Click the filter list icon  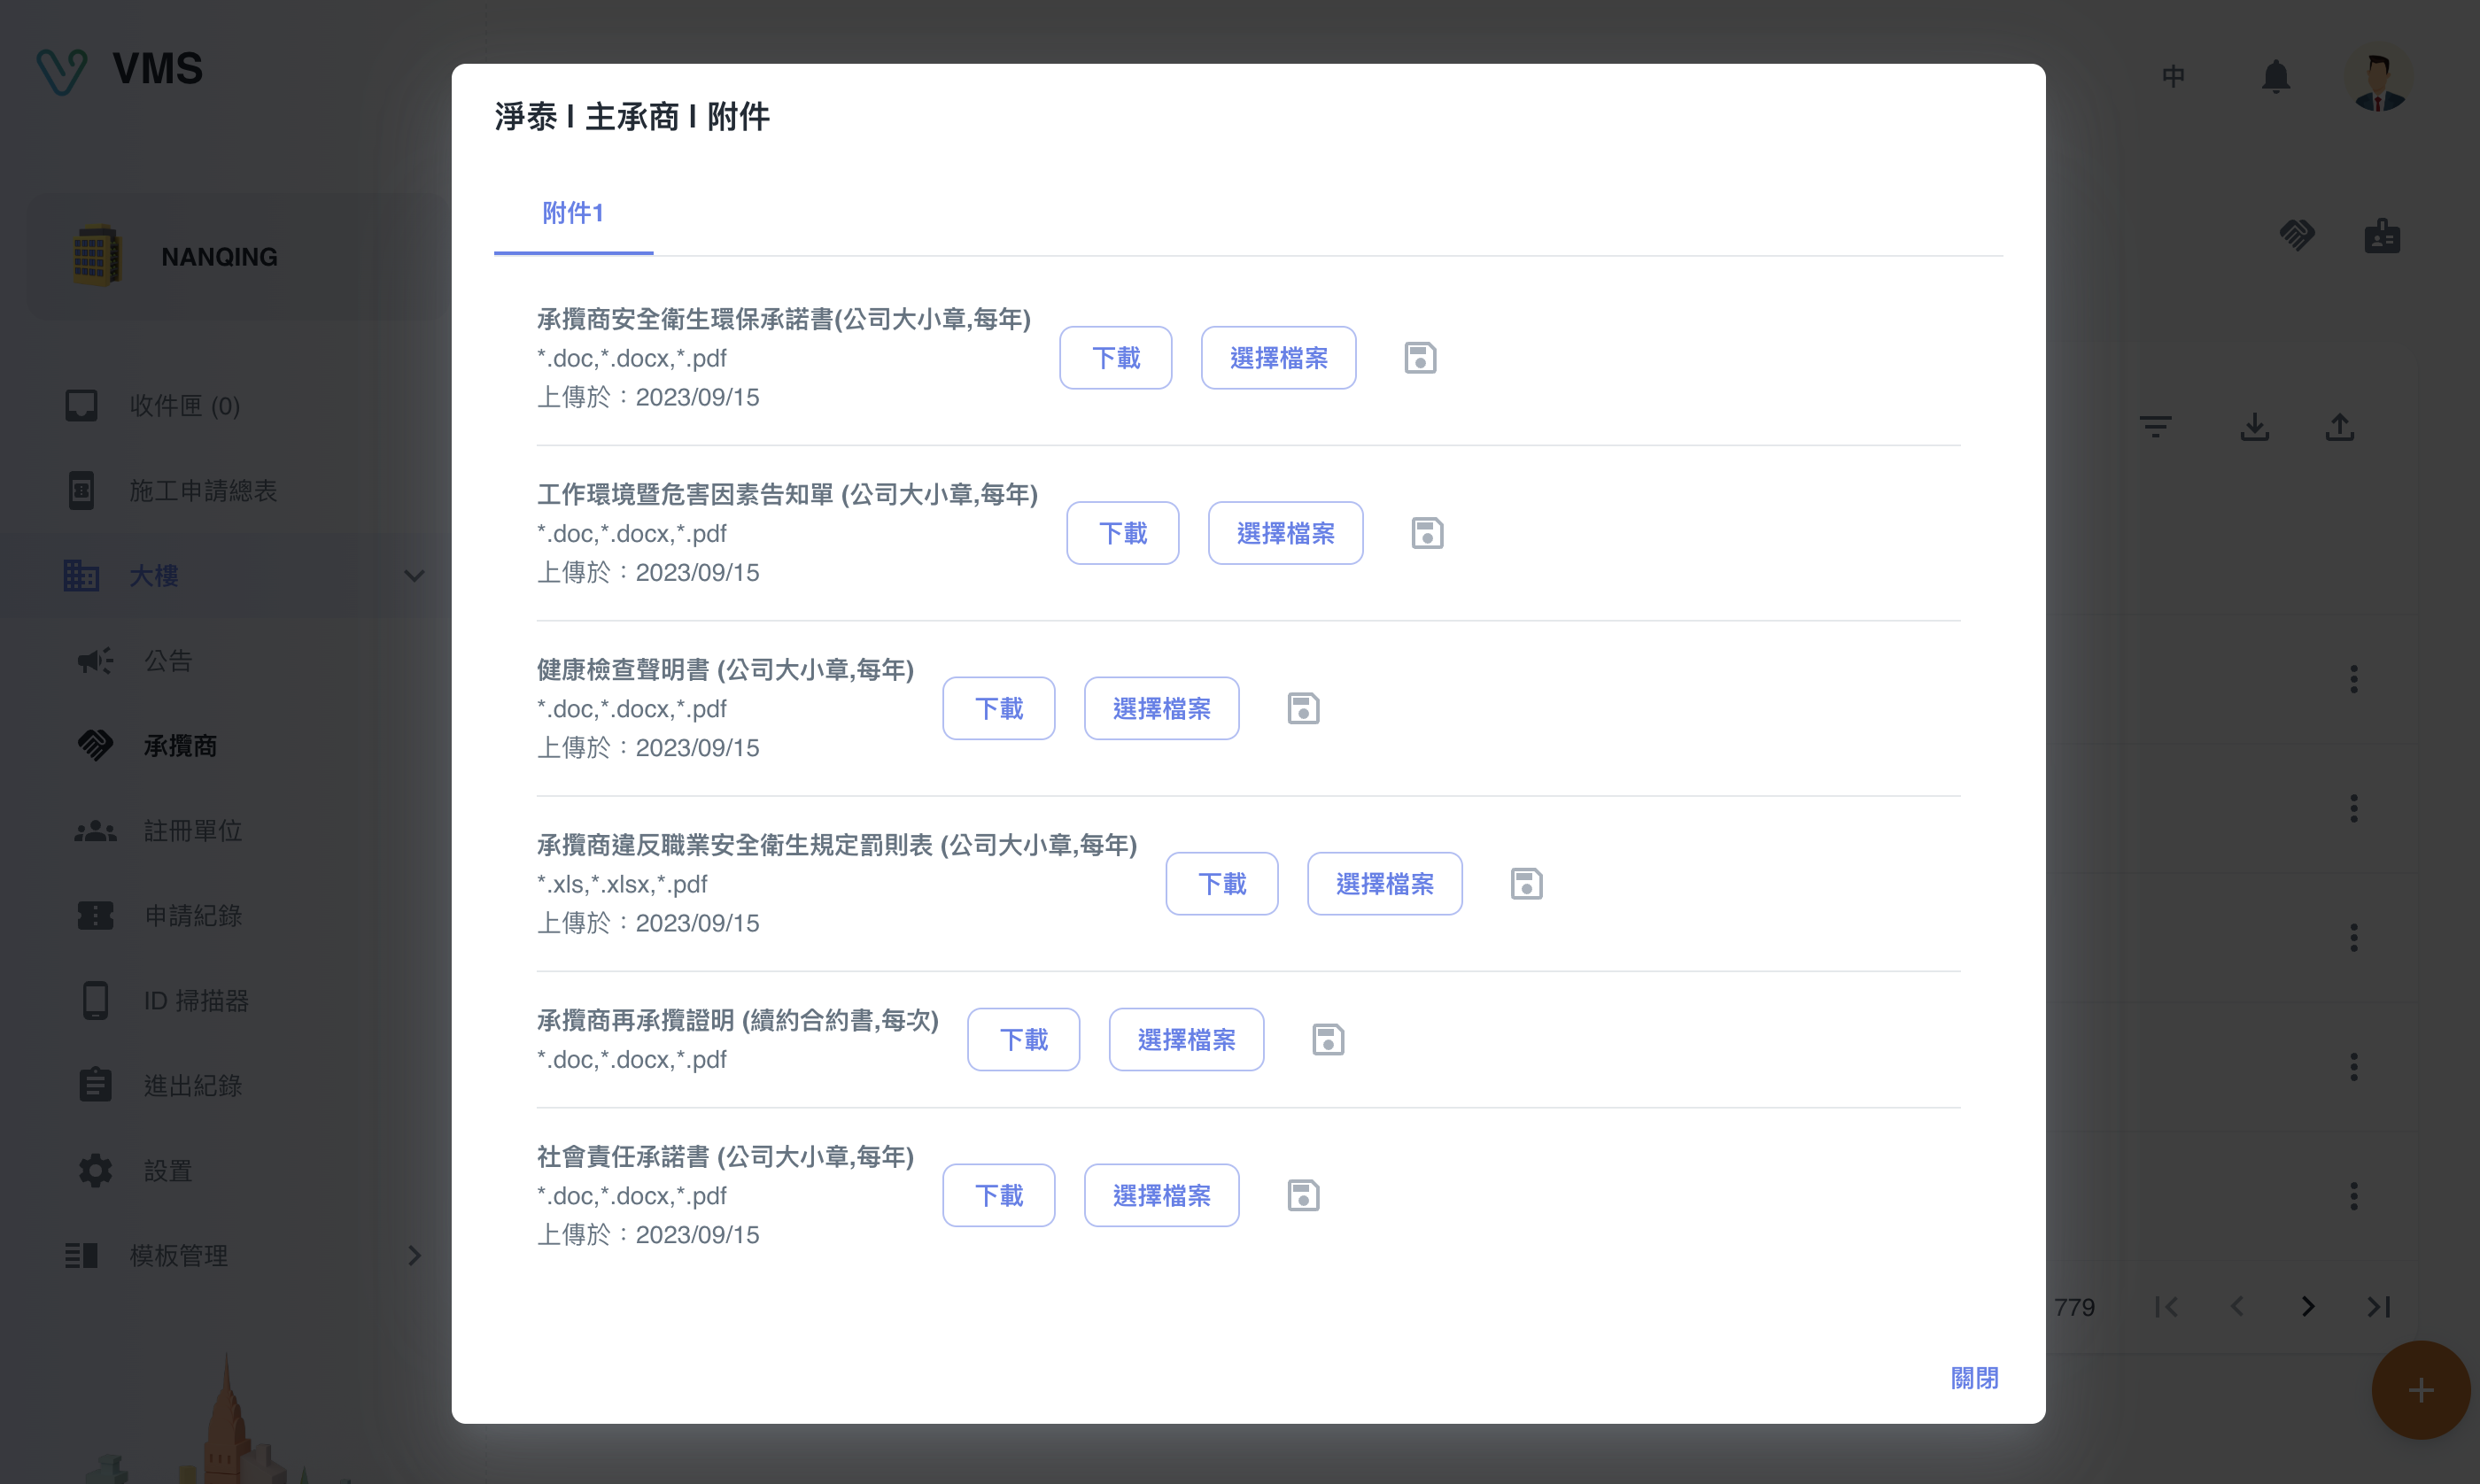point(2155,428)
